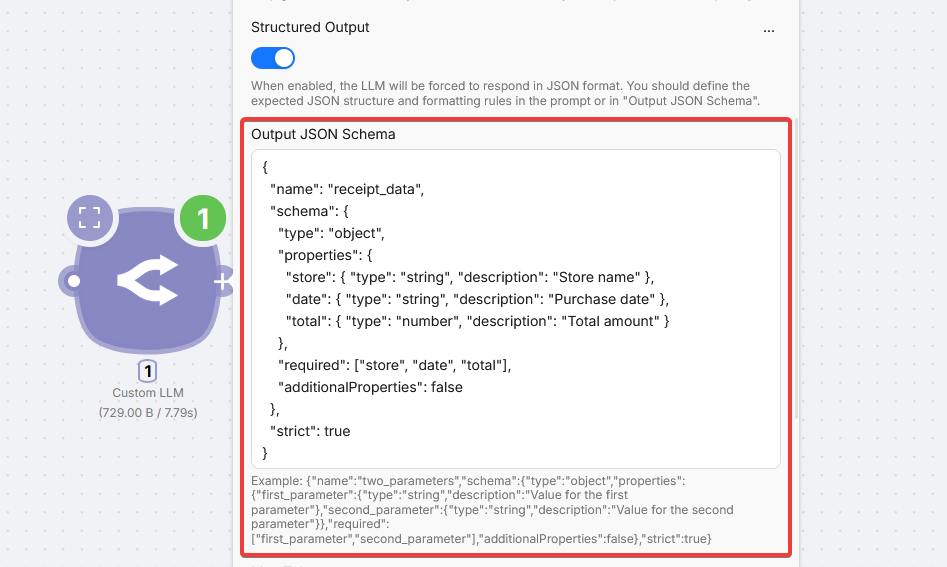Click the 729.00 B / 7.79s stats text
The image size is (947, 567).
click(x=148, y=412)
